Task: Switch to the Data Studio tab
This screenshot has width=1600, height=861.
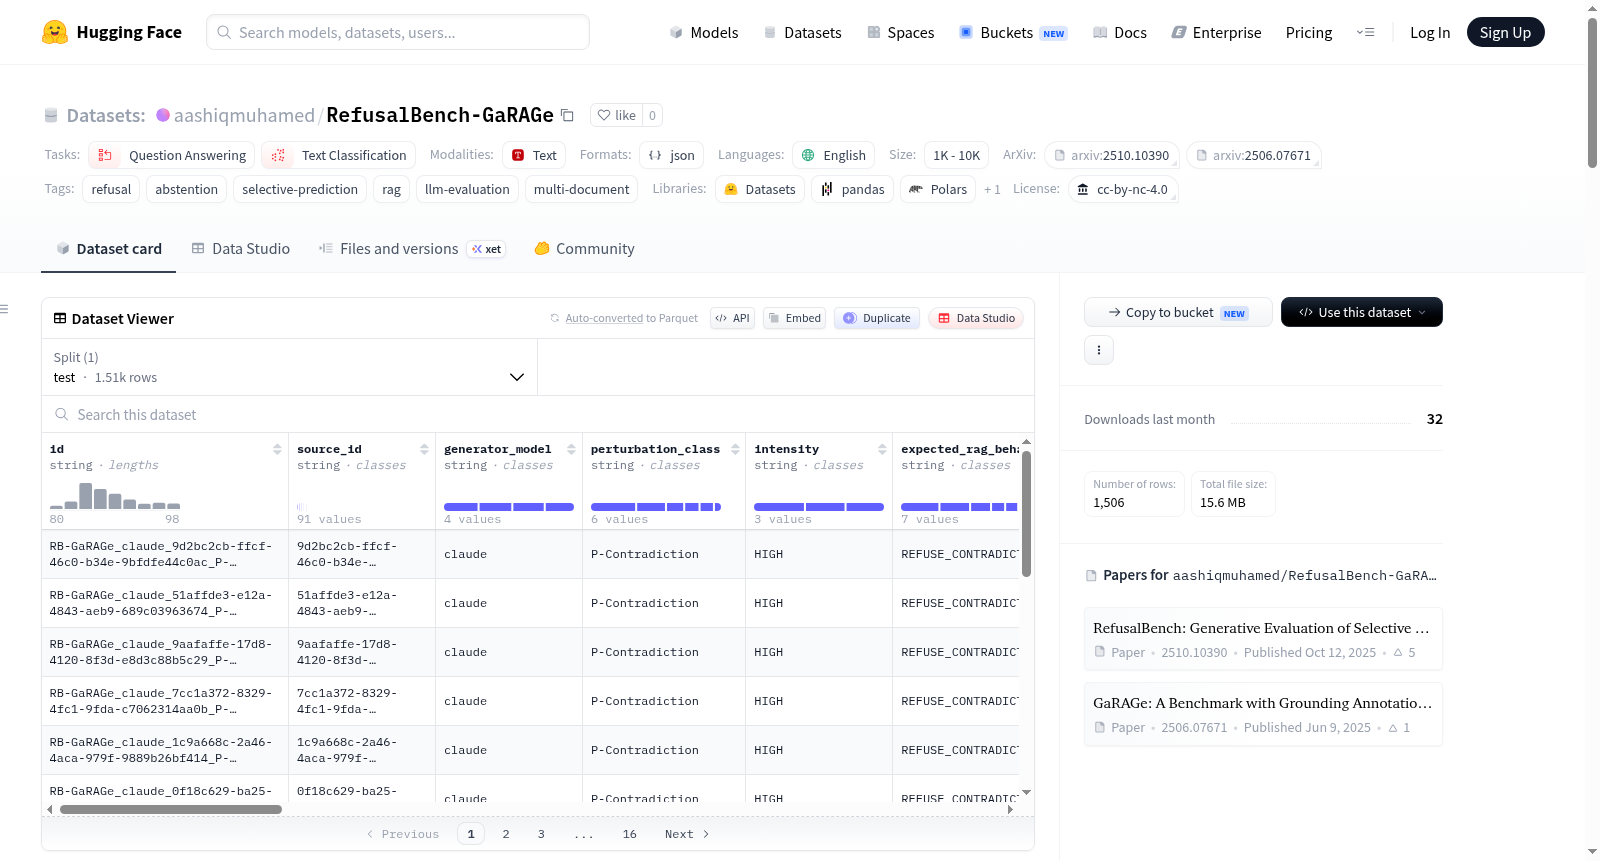Action: pos(241,249)
